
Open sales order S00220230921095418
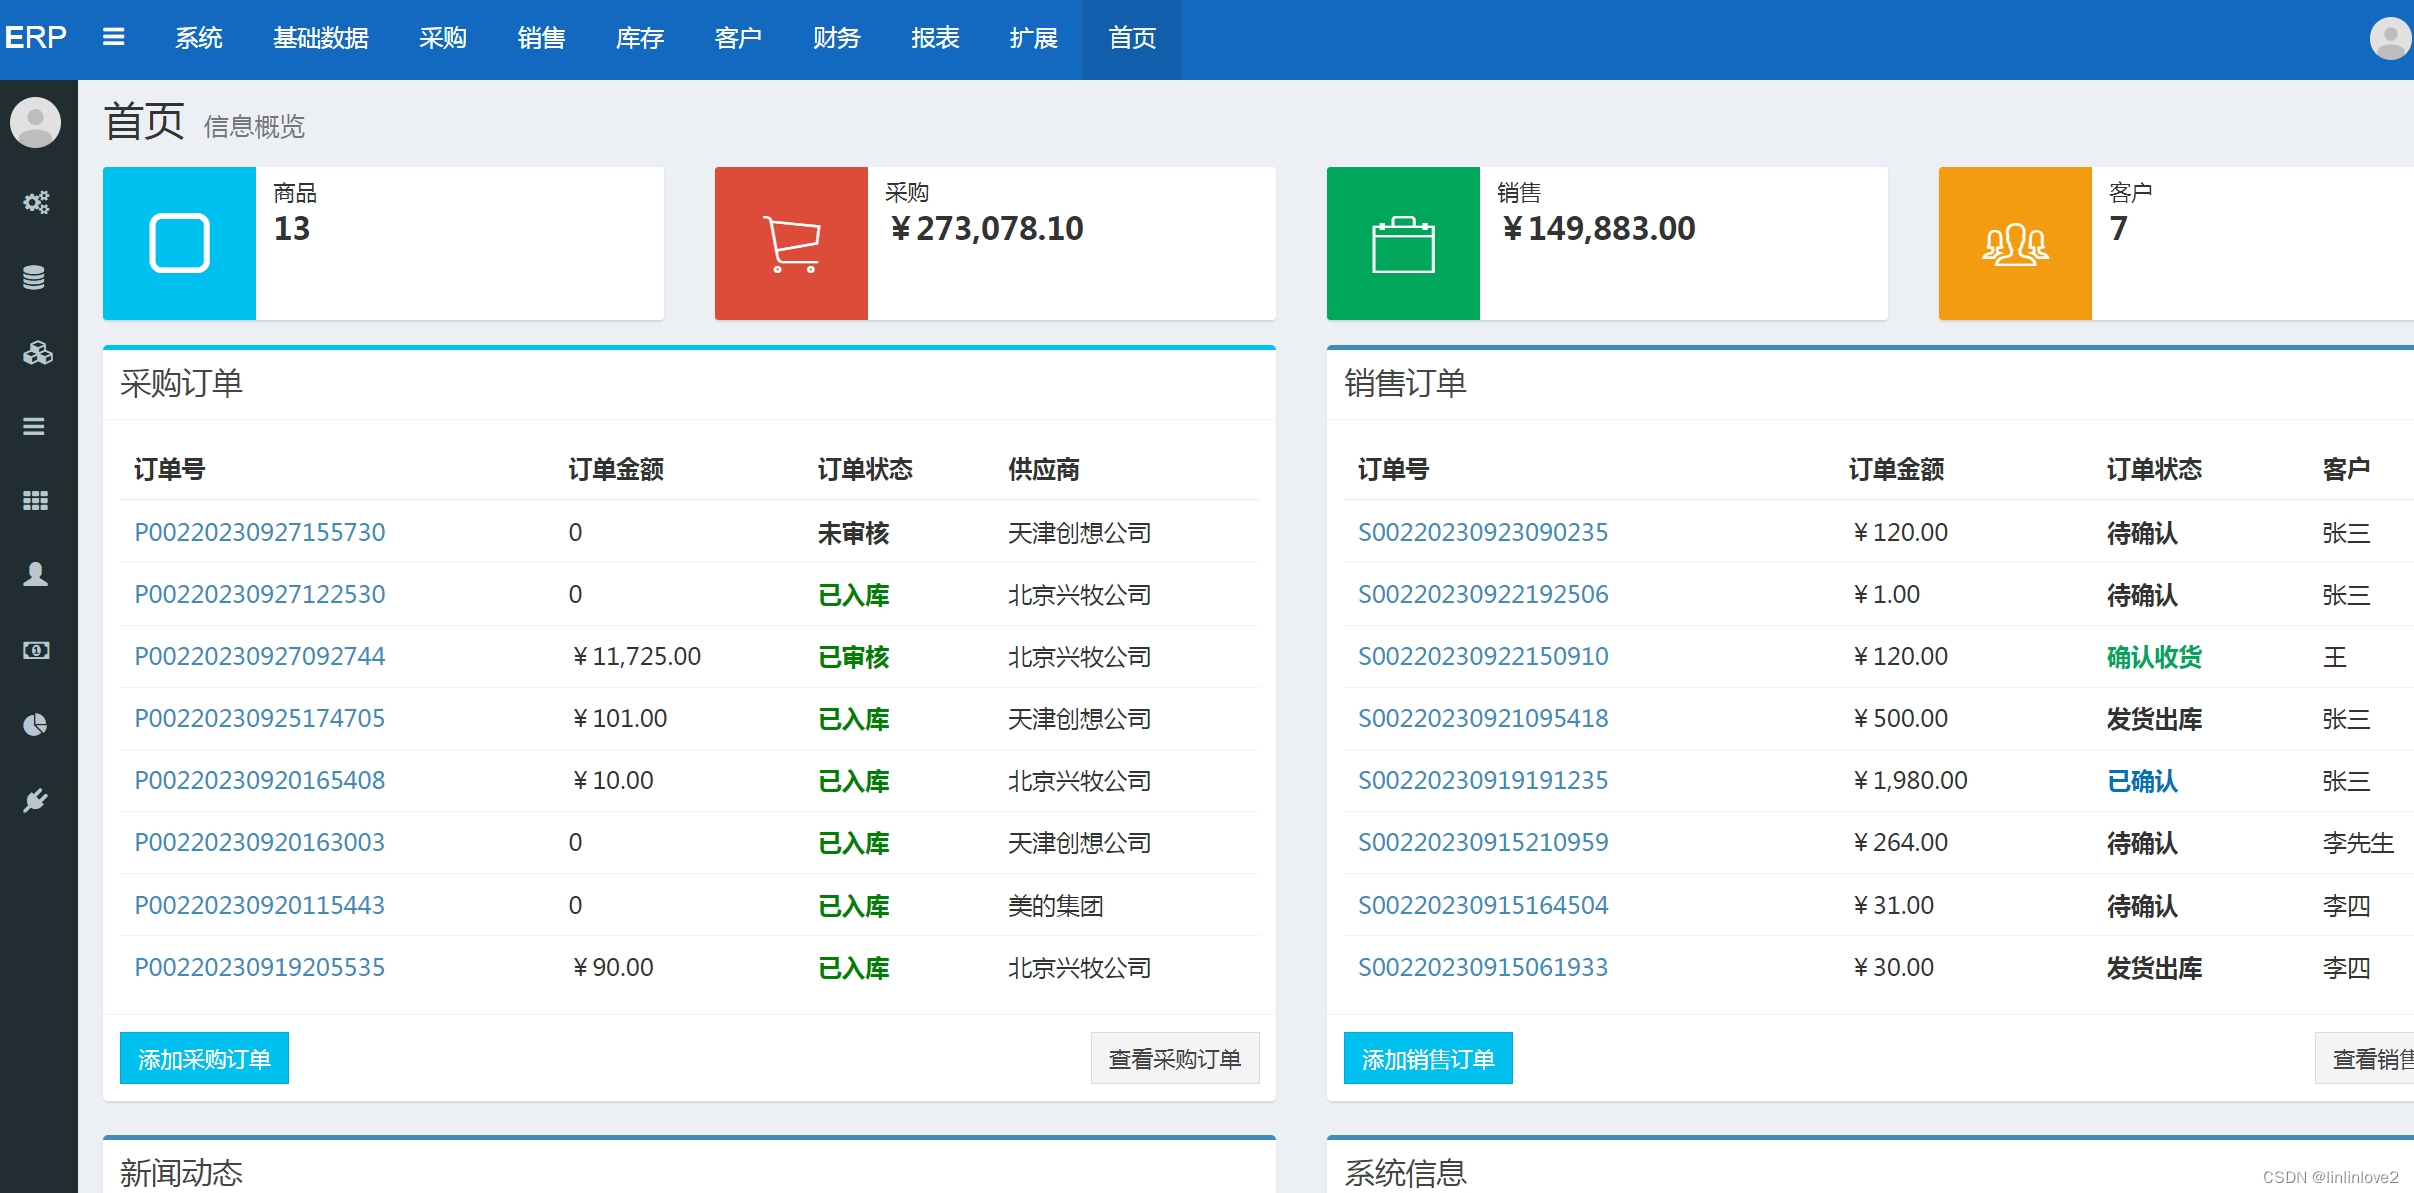click(x=1483, y=718)
